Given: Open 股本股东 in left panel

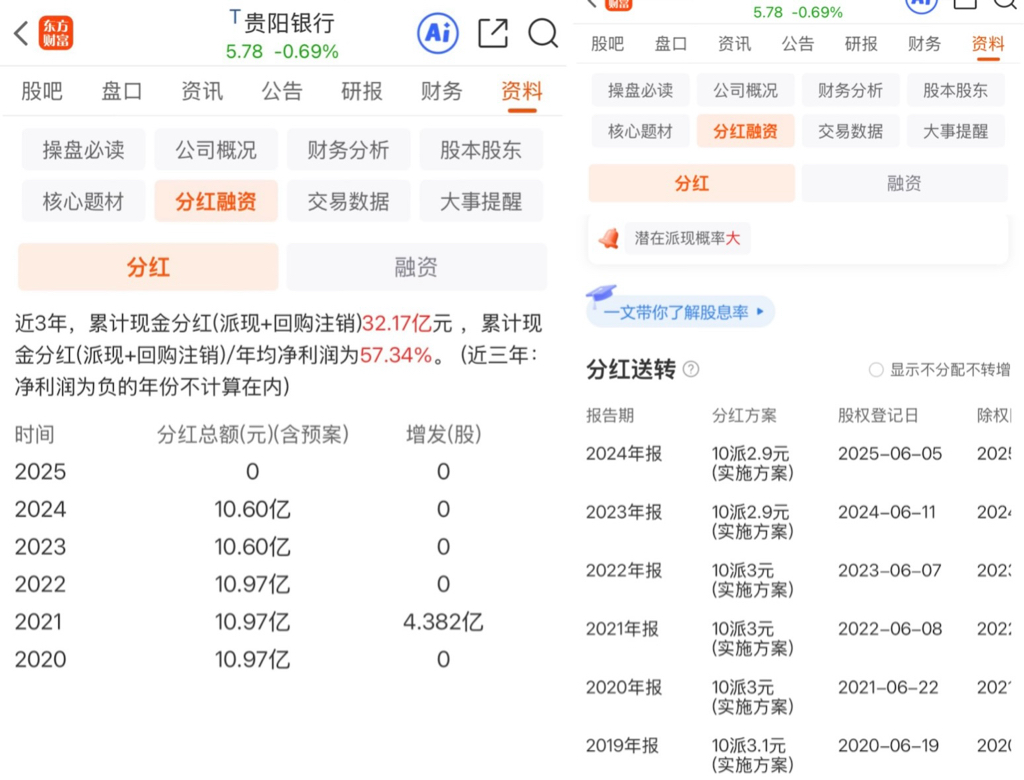Looking at the screenshot, I should click(x=481, y=150).
